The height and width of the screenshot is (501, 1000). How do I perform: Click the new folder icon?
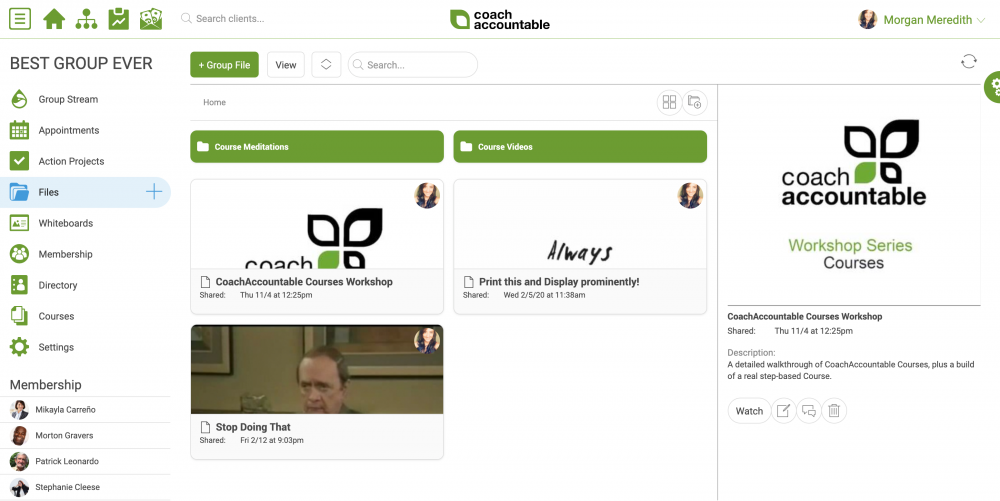(695, 102)
